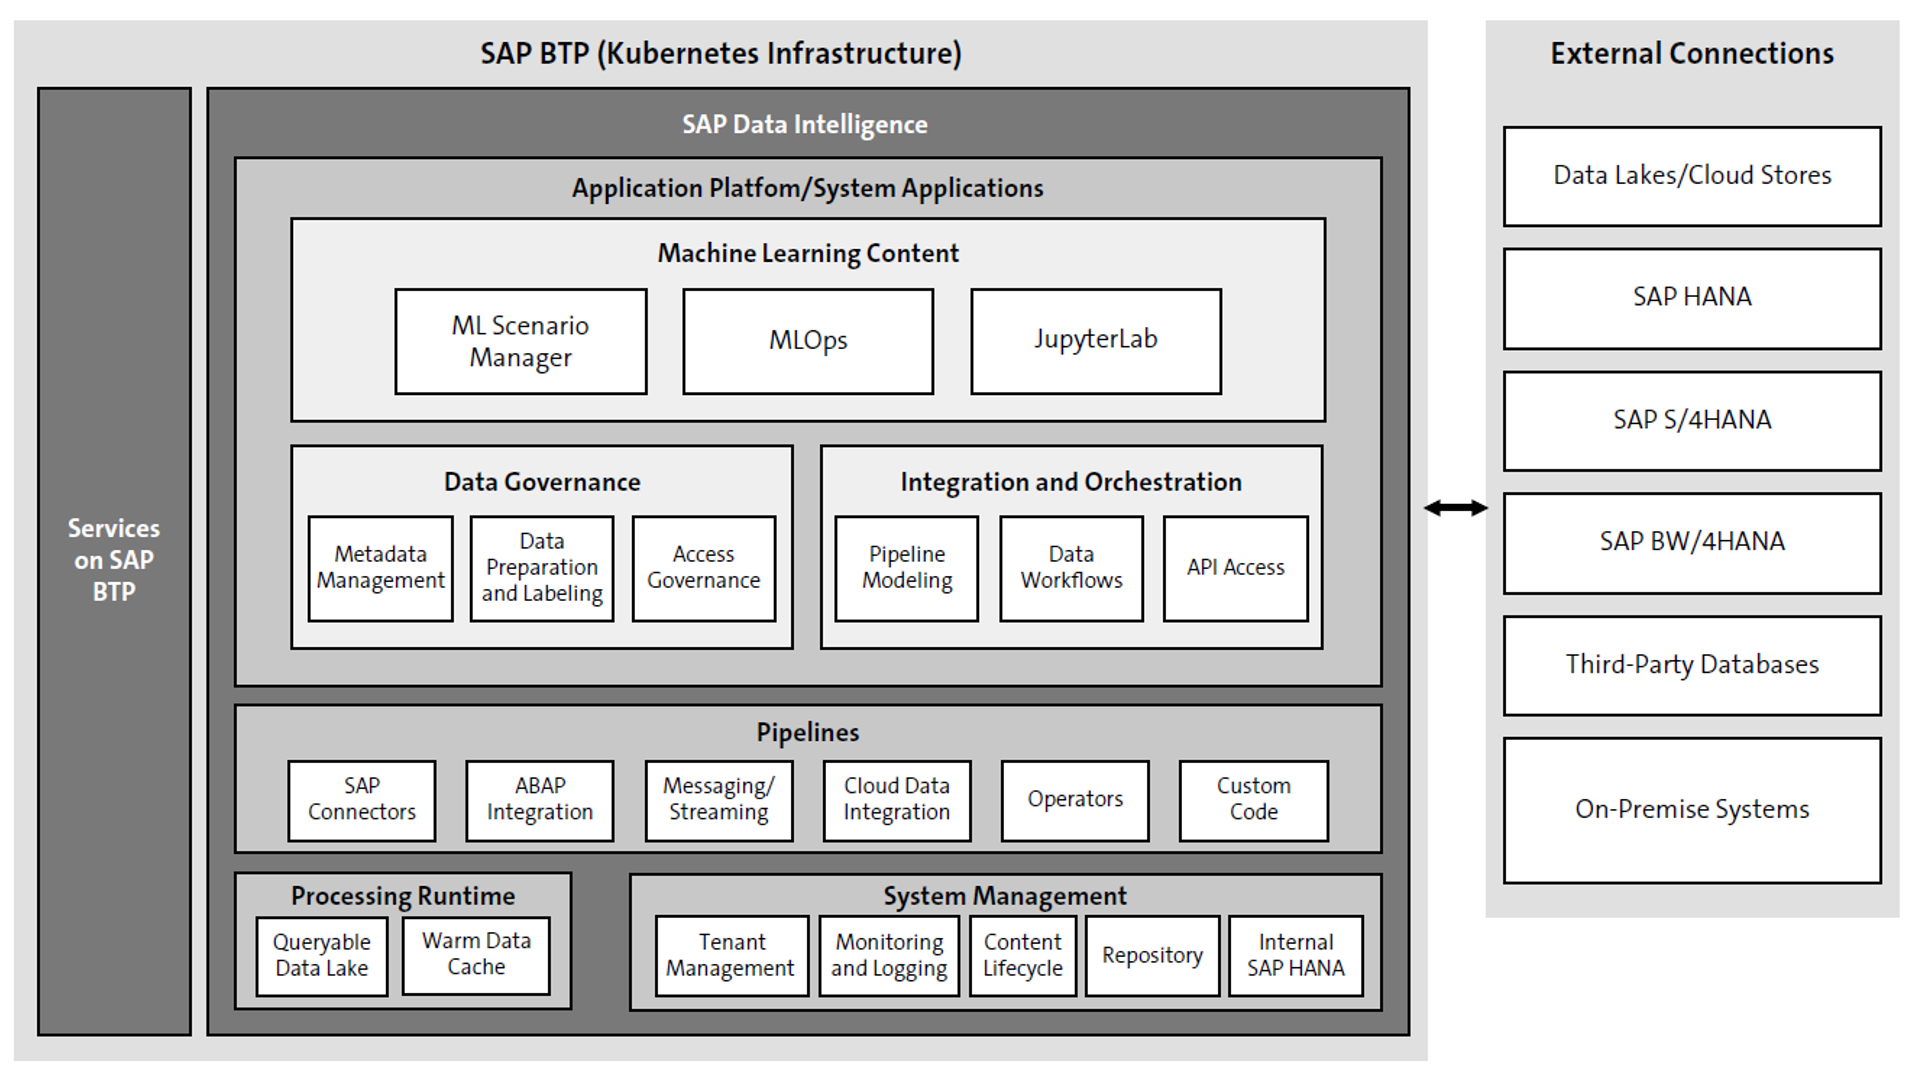Select the Content Lifecycle box

pos(1023,956)
